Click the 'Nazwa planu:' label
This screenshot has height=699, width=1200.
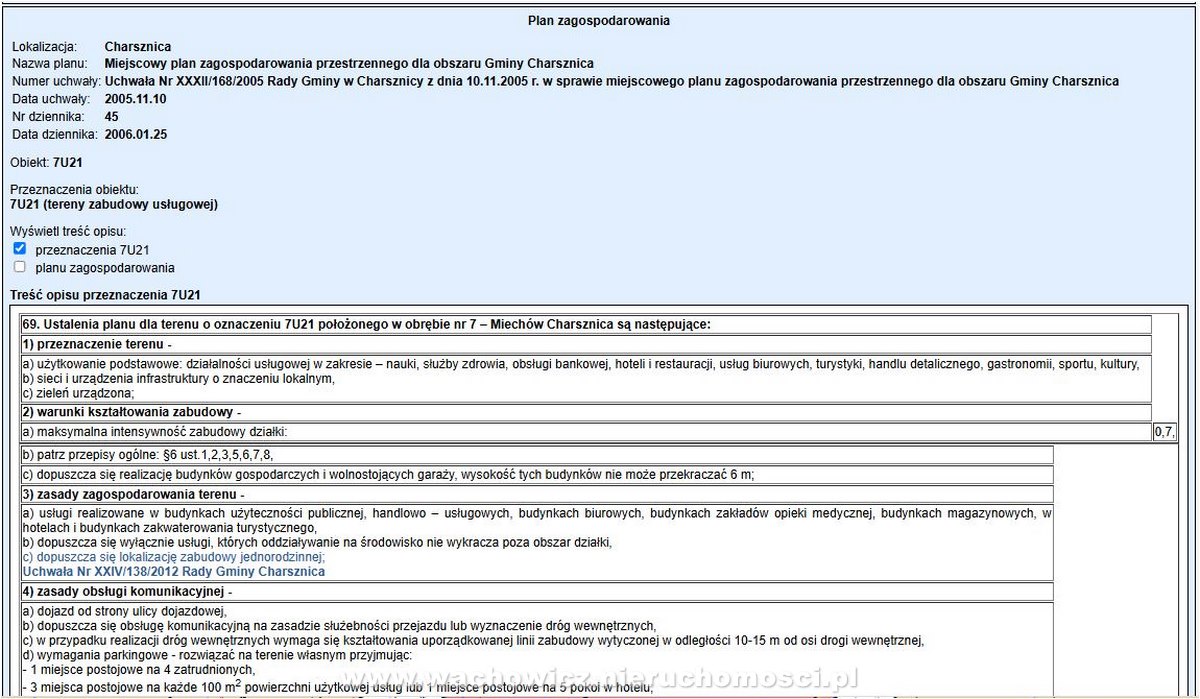tap(49, 64)
